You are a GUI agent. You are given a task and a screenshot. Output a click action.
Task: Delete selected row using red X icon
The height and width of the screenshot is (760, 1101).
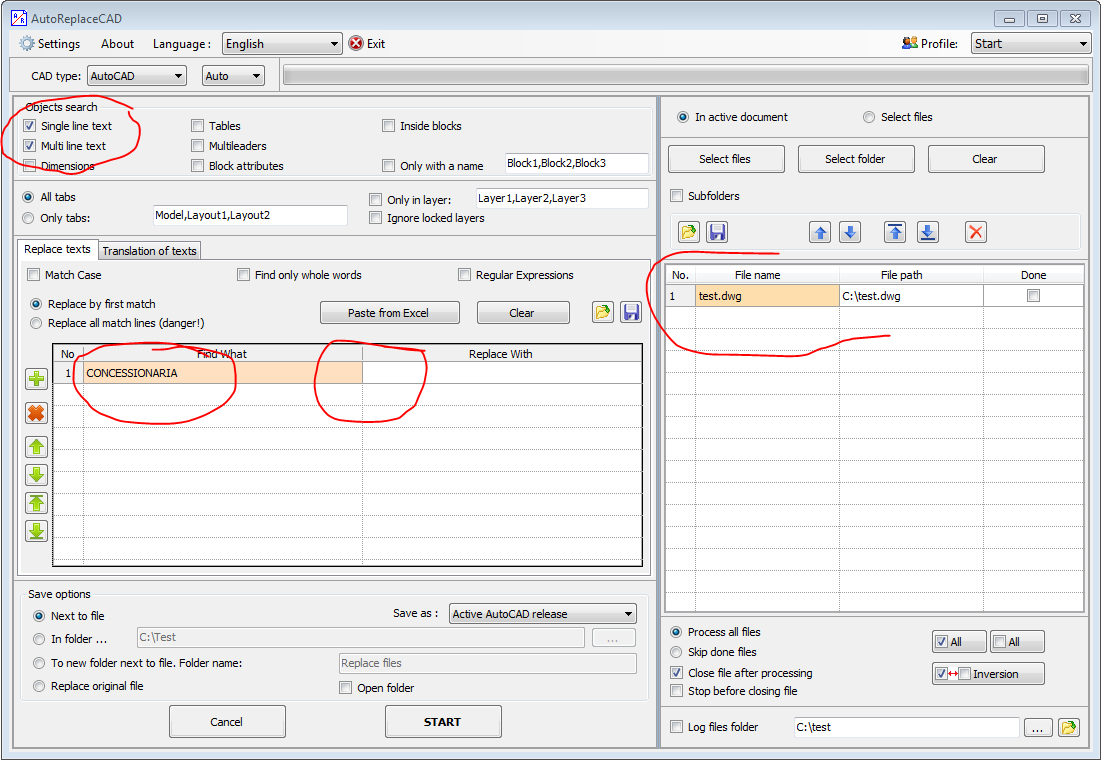point(36,413)
